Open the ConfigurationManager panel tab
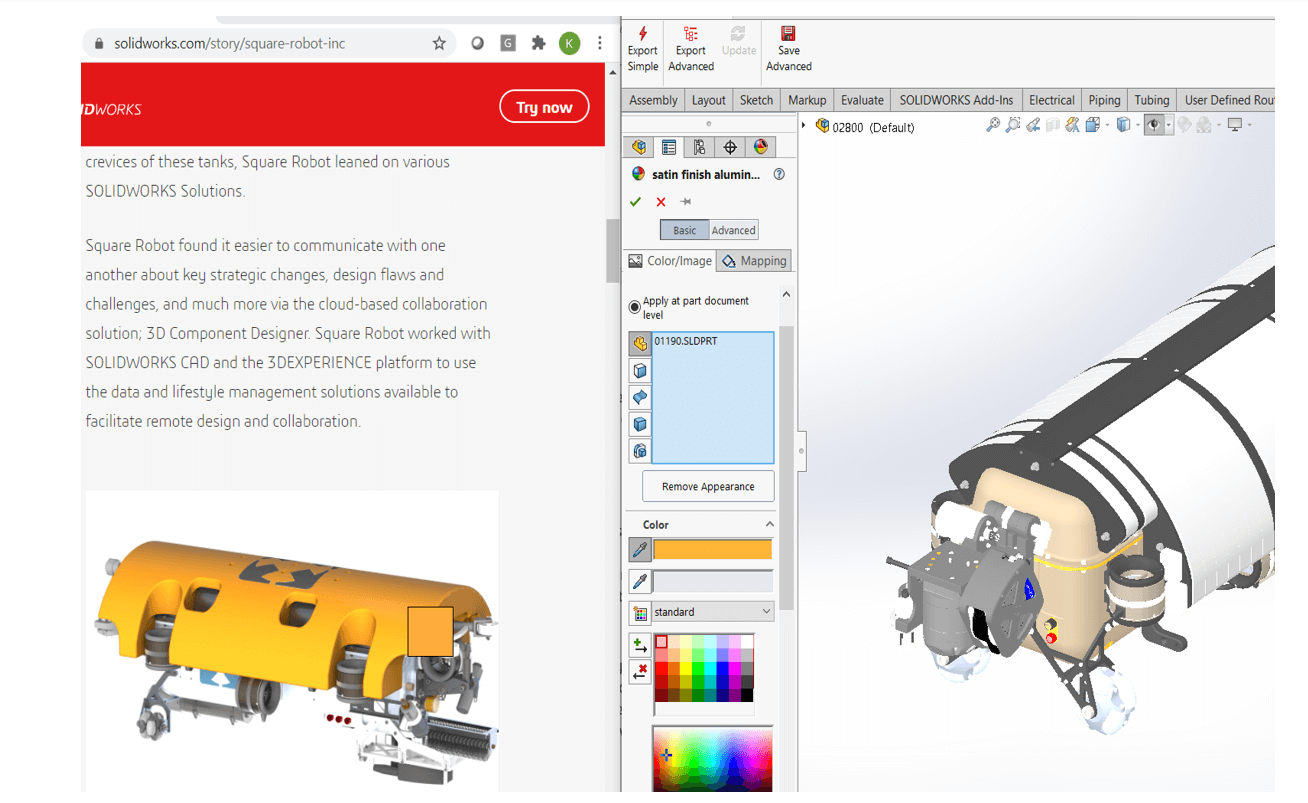 coord(699,147)
